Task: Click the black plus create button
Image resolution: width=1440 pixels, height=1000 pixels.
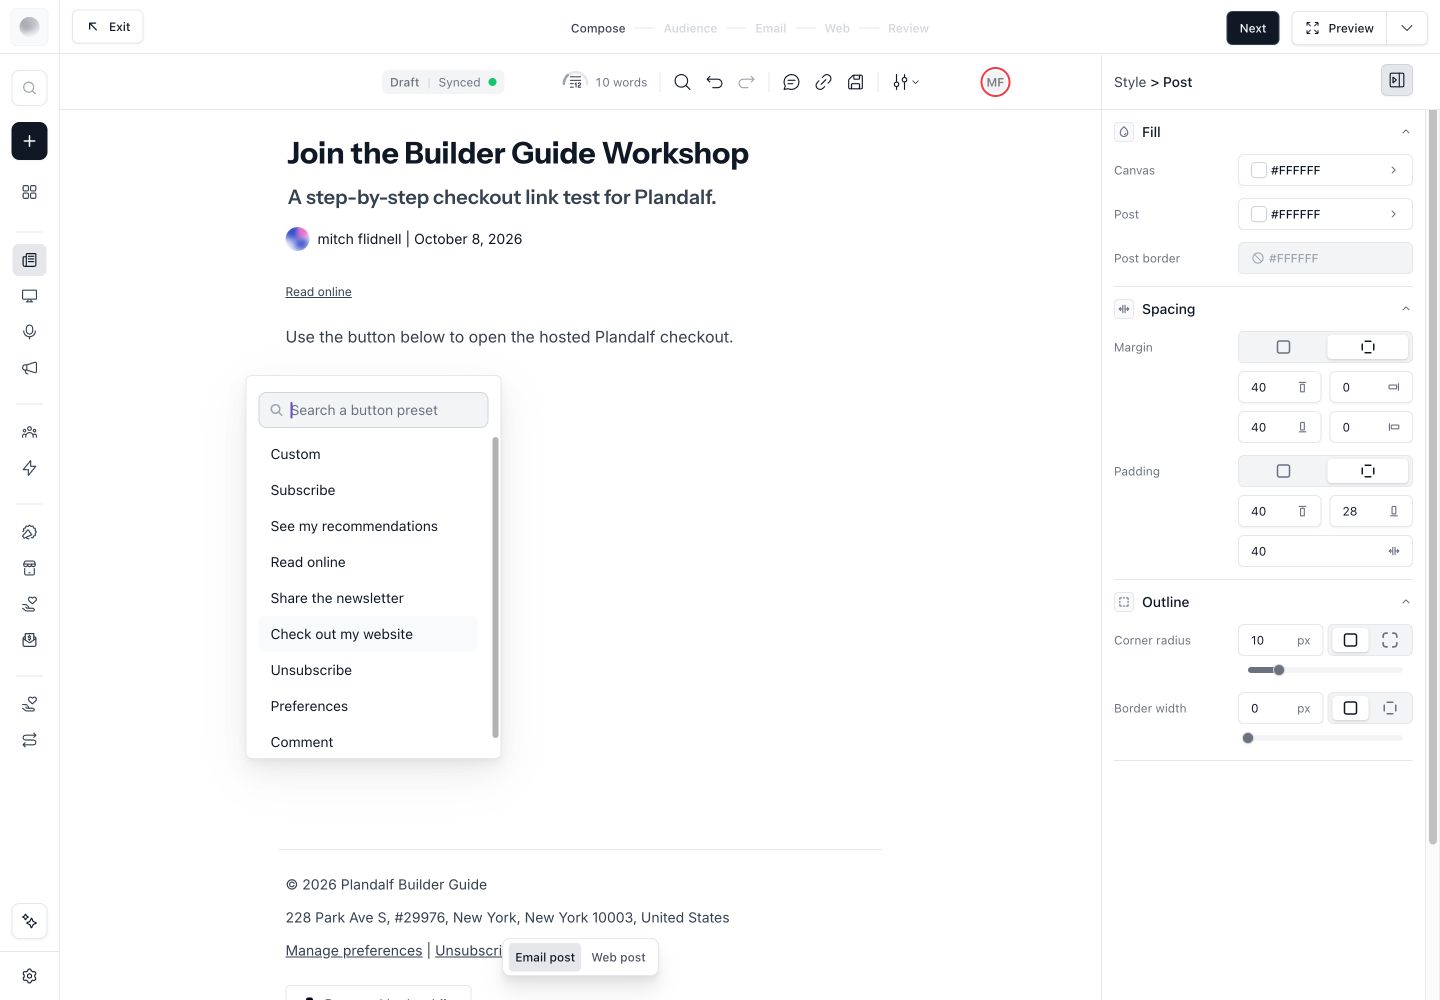Action: [29, 141]
